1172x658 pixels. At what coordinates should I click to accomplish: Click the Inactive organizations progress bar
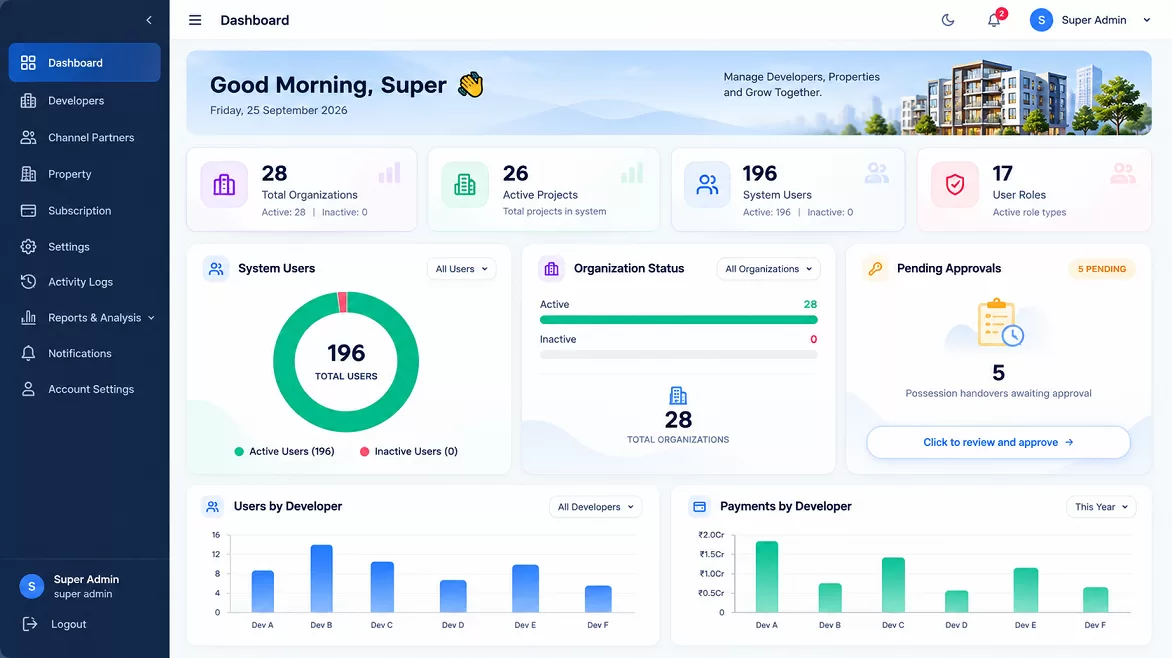[679, 354]
